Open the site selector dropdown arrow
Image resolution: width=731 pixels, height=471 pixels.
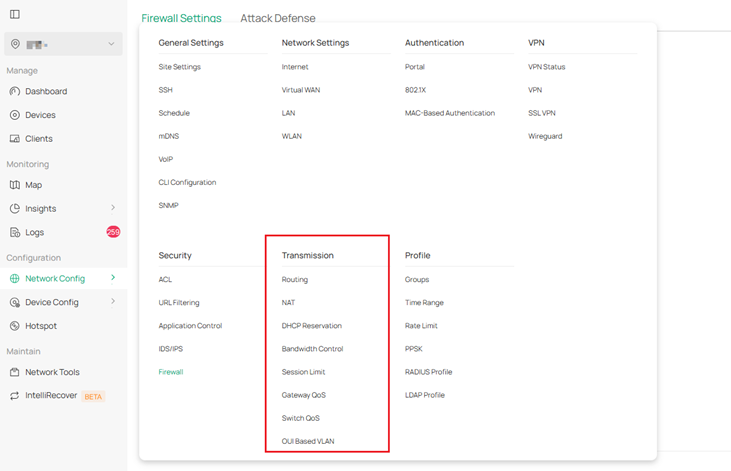(111, 44)
